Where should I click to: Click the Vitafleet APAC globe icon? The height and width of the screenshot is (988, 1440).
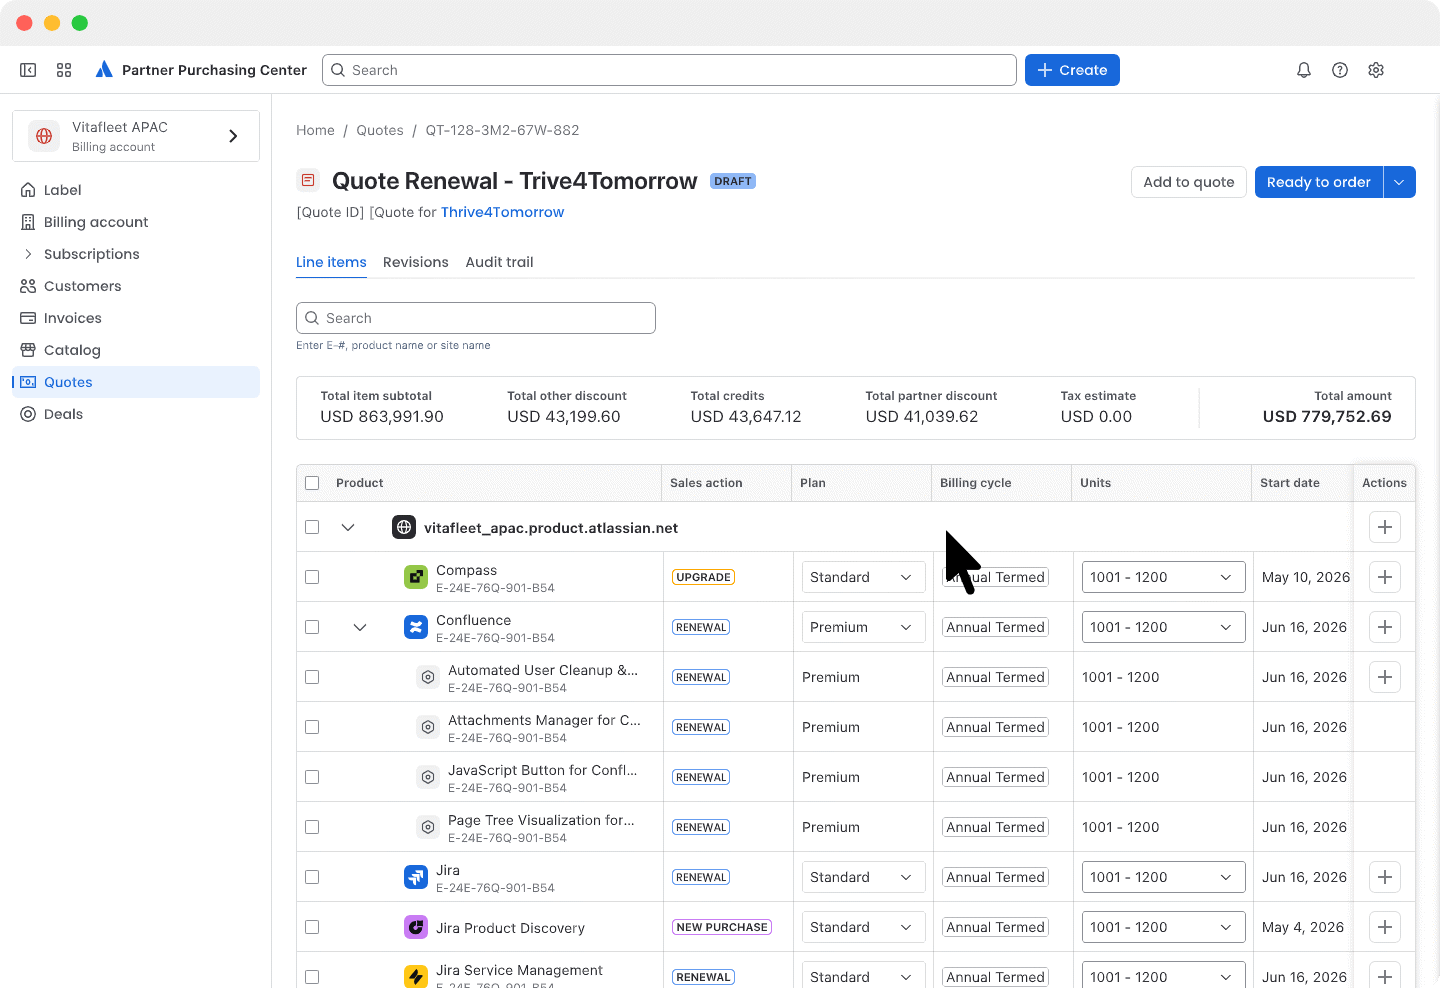click(44, 136)
